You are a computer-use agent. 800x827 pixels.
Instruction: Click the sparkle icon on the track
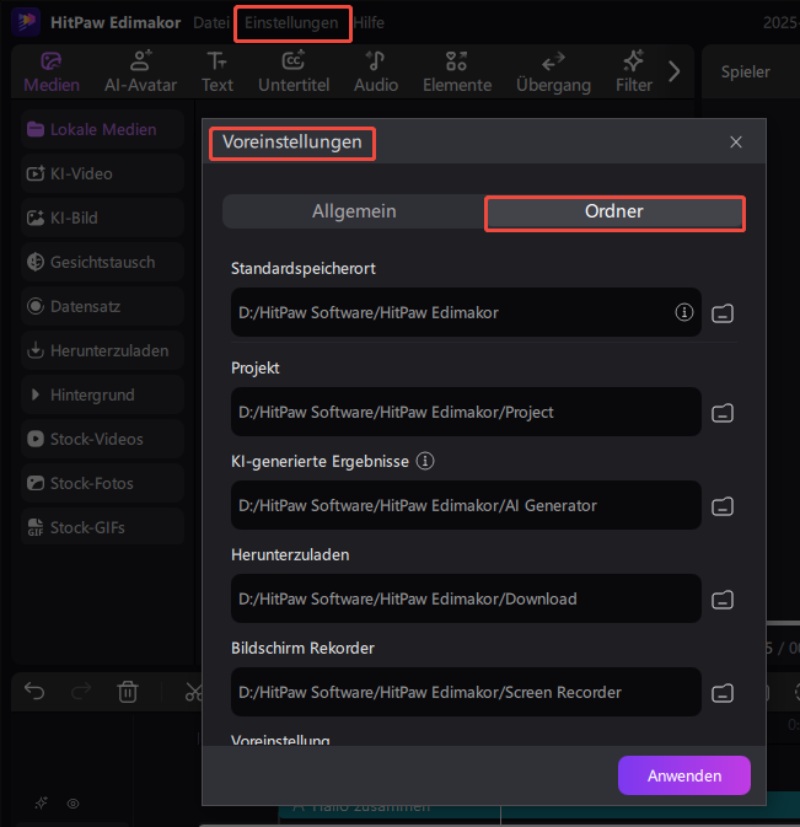41,803
